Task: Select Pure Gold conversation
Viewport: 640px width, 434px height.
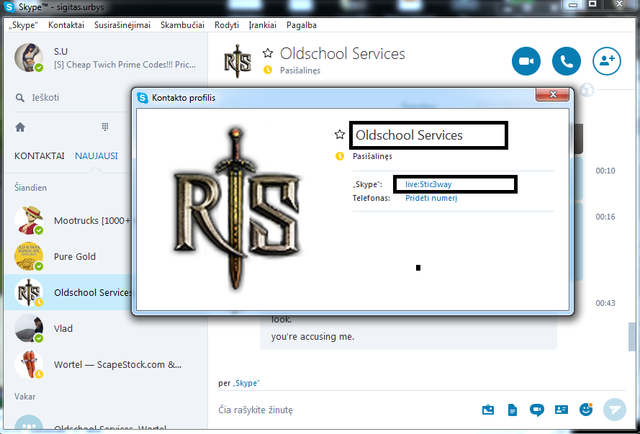Action: (69, 256)
